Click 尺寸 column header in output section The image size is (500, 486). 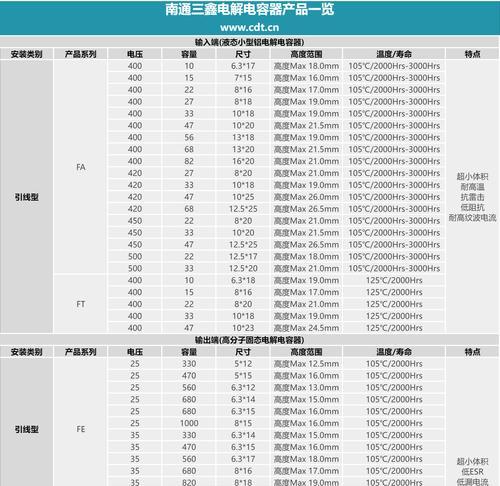pos(243,352)
